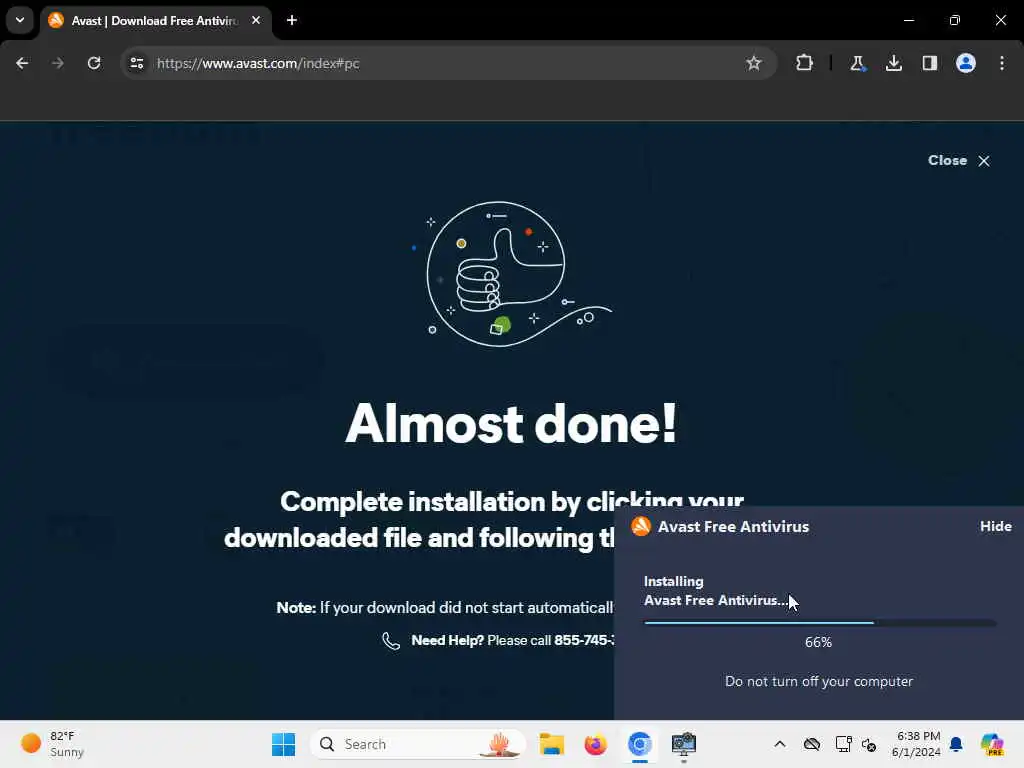Click 'Do not turn off your computer' text
Viewport: 1024px width, 768px height.
pos(819,681)
